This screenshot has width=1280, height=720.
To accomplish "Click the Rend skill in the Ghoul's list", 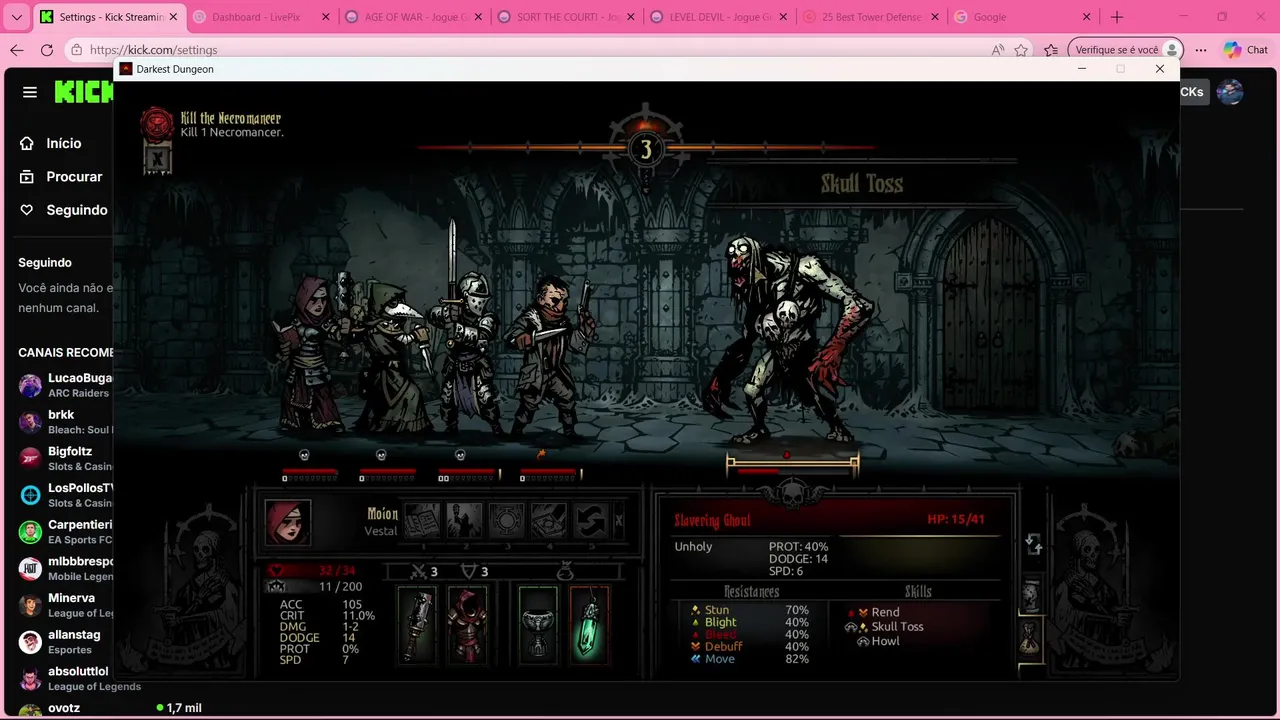I will tap(885, 612).
